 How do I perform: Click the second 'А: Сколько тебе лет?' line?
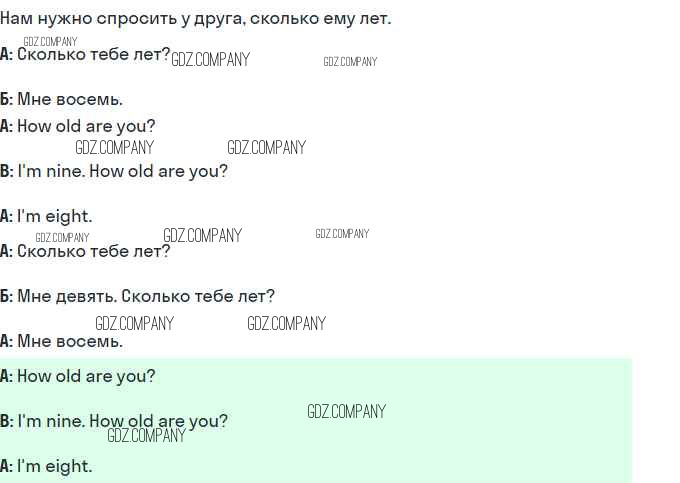point(86,251)
